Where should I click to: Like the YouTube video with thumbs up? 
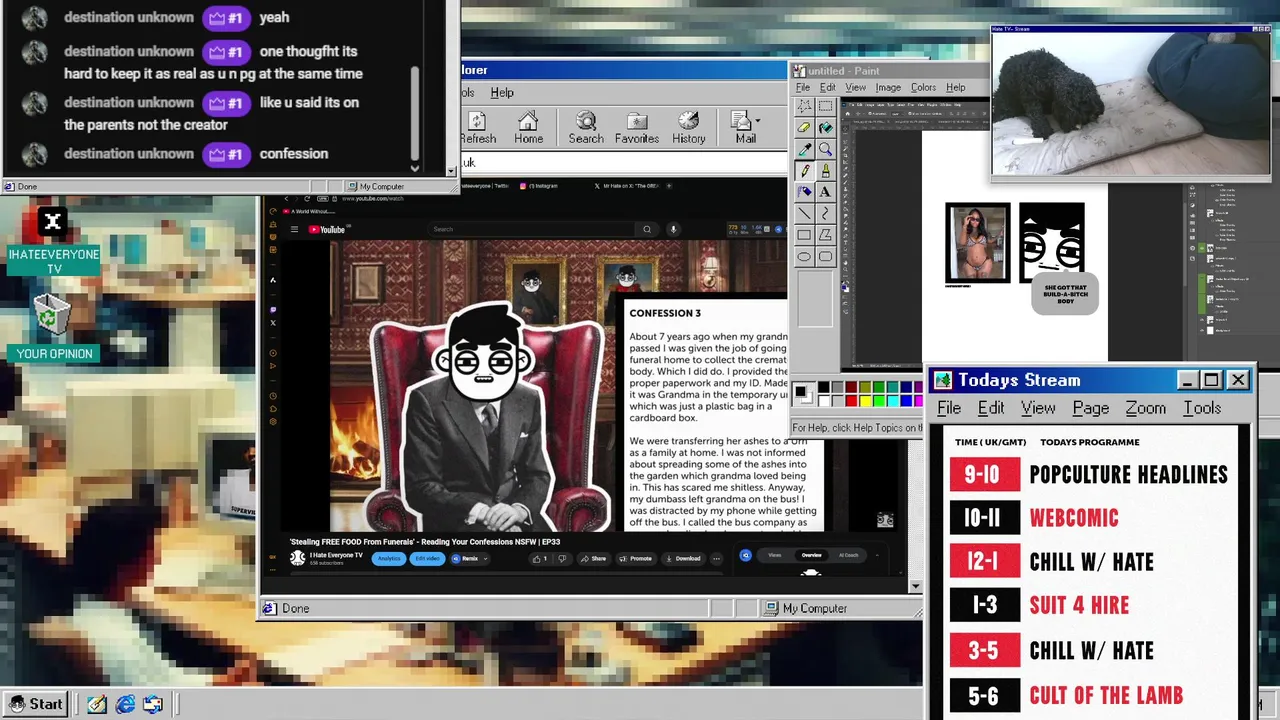click(x=540, y=559)
